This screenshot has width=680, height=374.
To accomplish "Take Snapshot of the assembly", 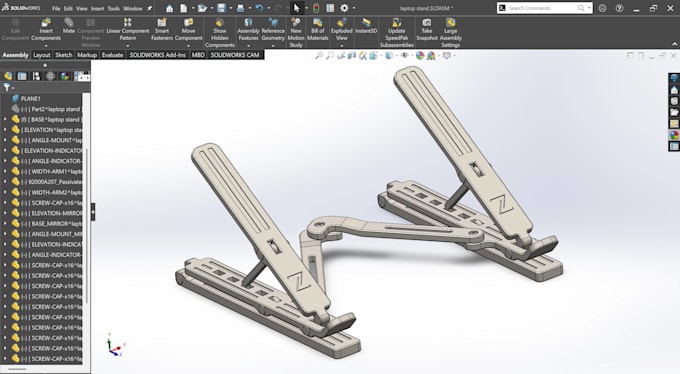I will click(427, 30).
